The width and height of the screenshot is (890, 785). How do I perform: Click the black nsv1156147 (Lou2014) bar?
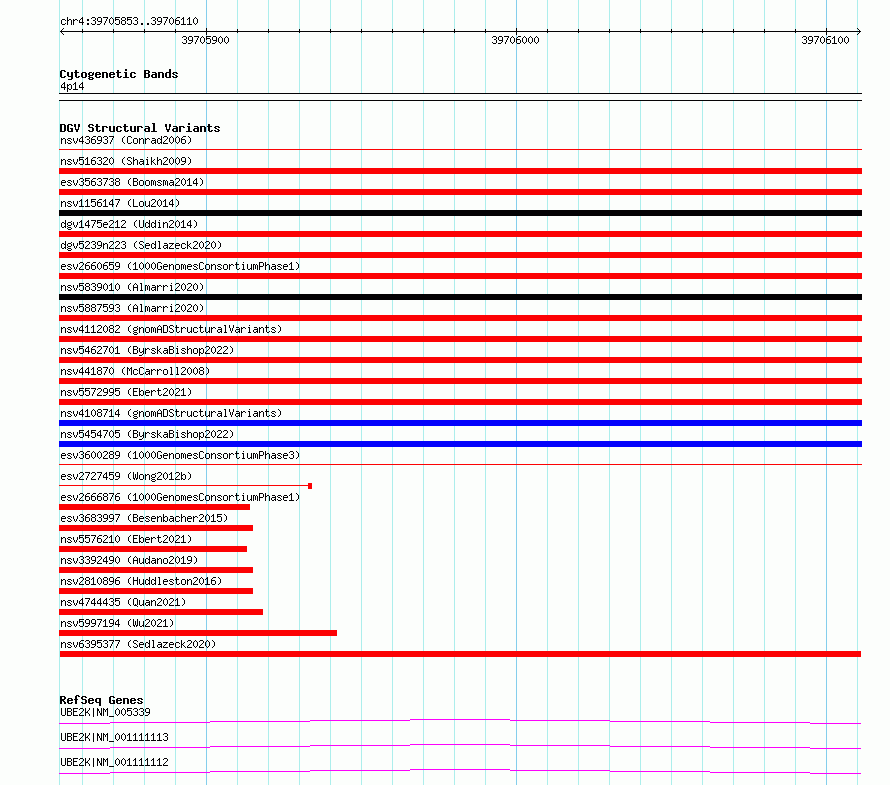pos(460,213)
